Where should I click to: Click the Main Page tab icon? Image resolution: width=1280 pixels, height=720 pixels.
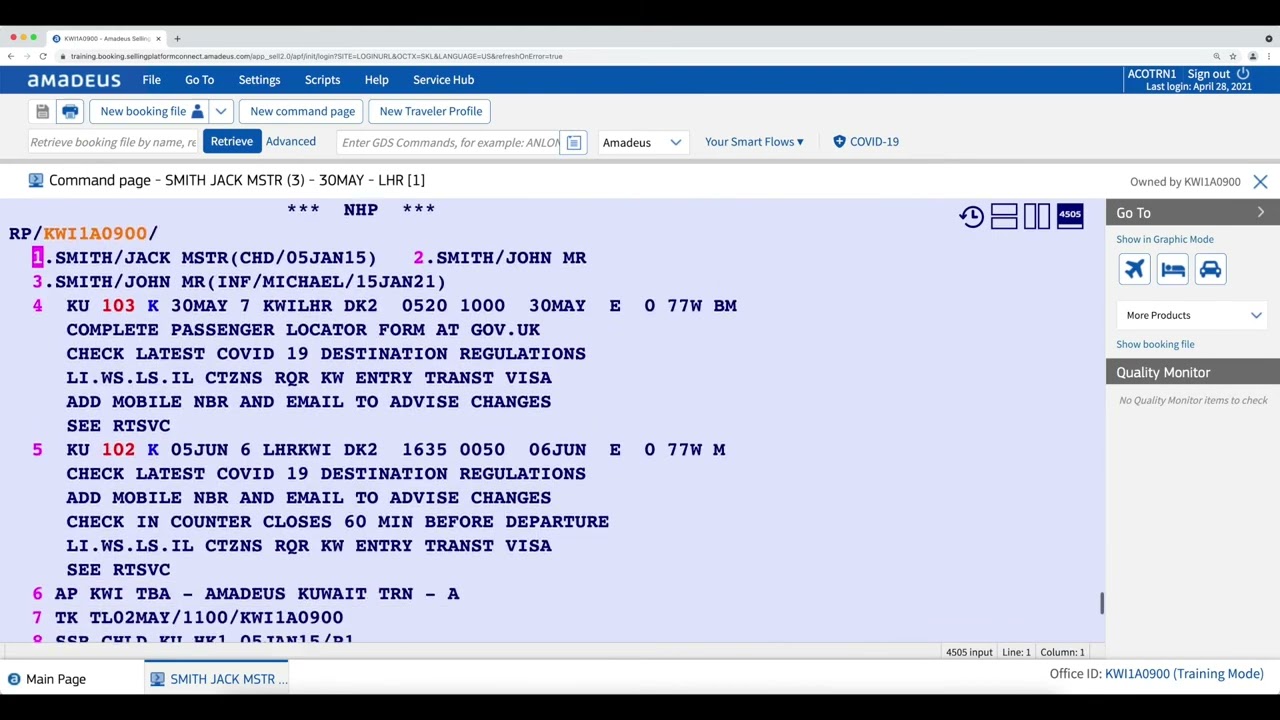click(x=14, y=679)
